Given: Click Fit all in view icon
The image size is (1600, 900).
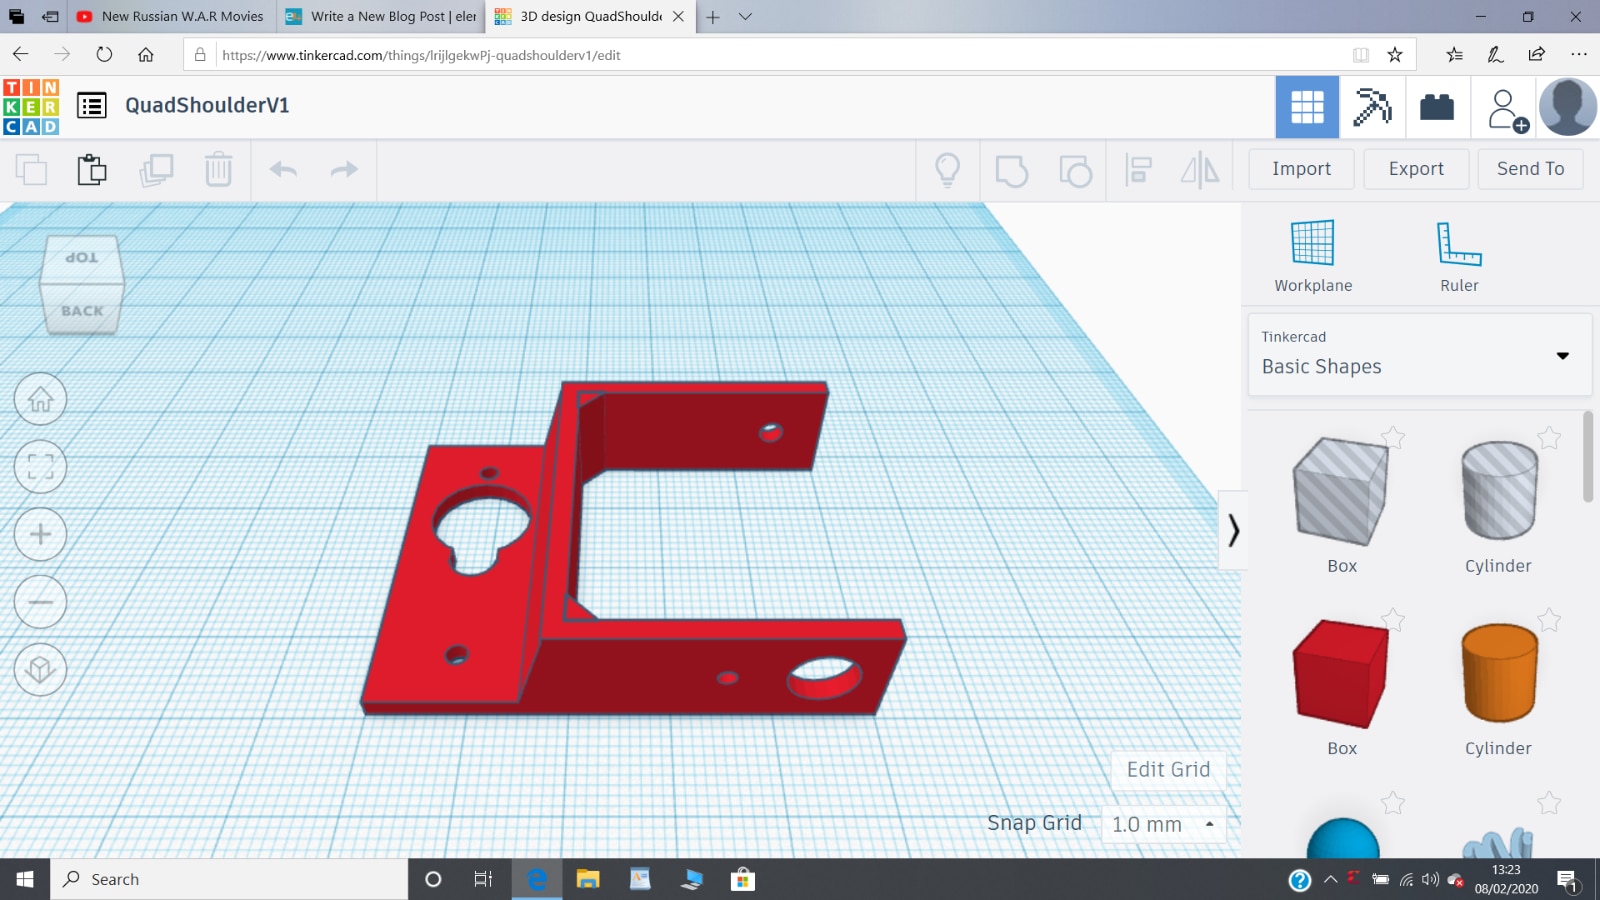Looking at the screenshot, I should coord(40,467).
